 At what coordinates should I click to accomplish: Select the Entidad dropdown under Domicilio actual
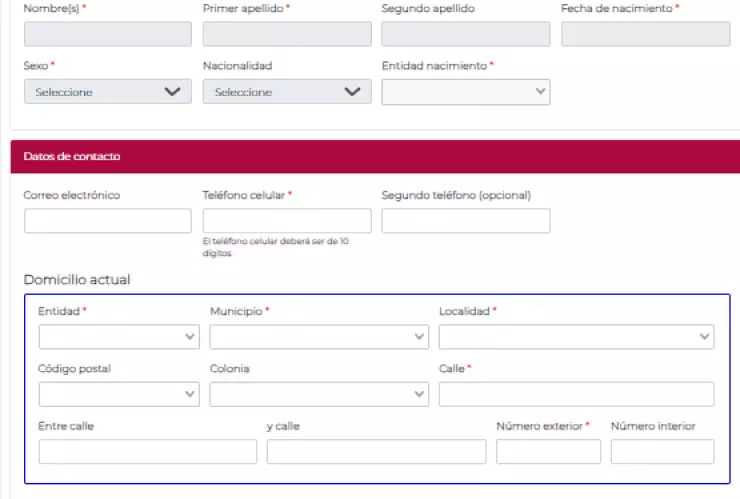click(x=118, y=337)
